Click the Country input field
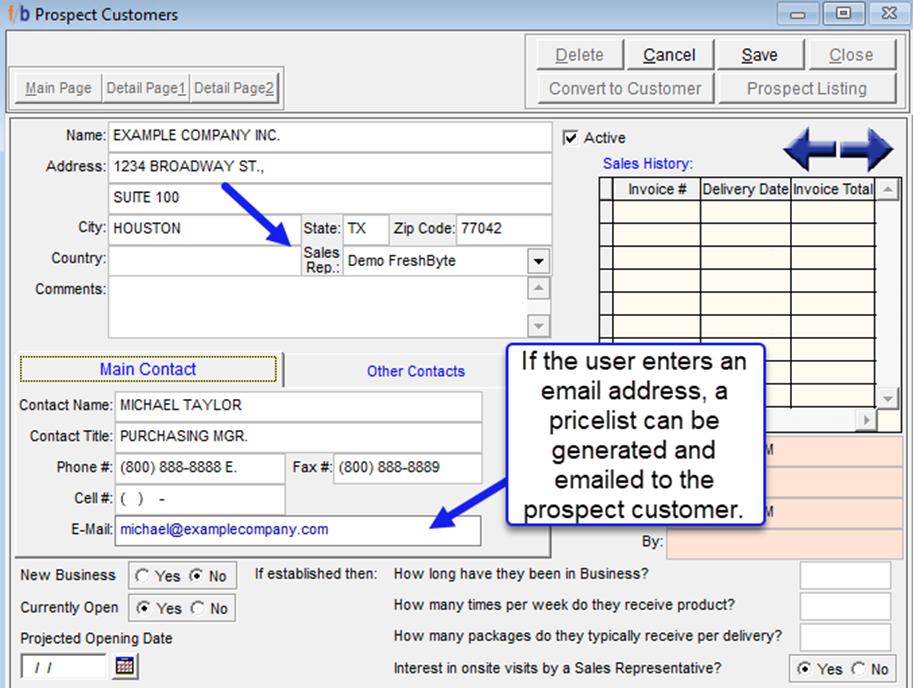The image size is (913, 688). point(204,260)
